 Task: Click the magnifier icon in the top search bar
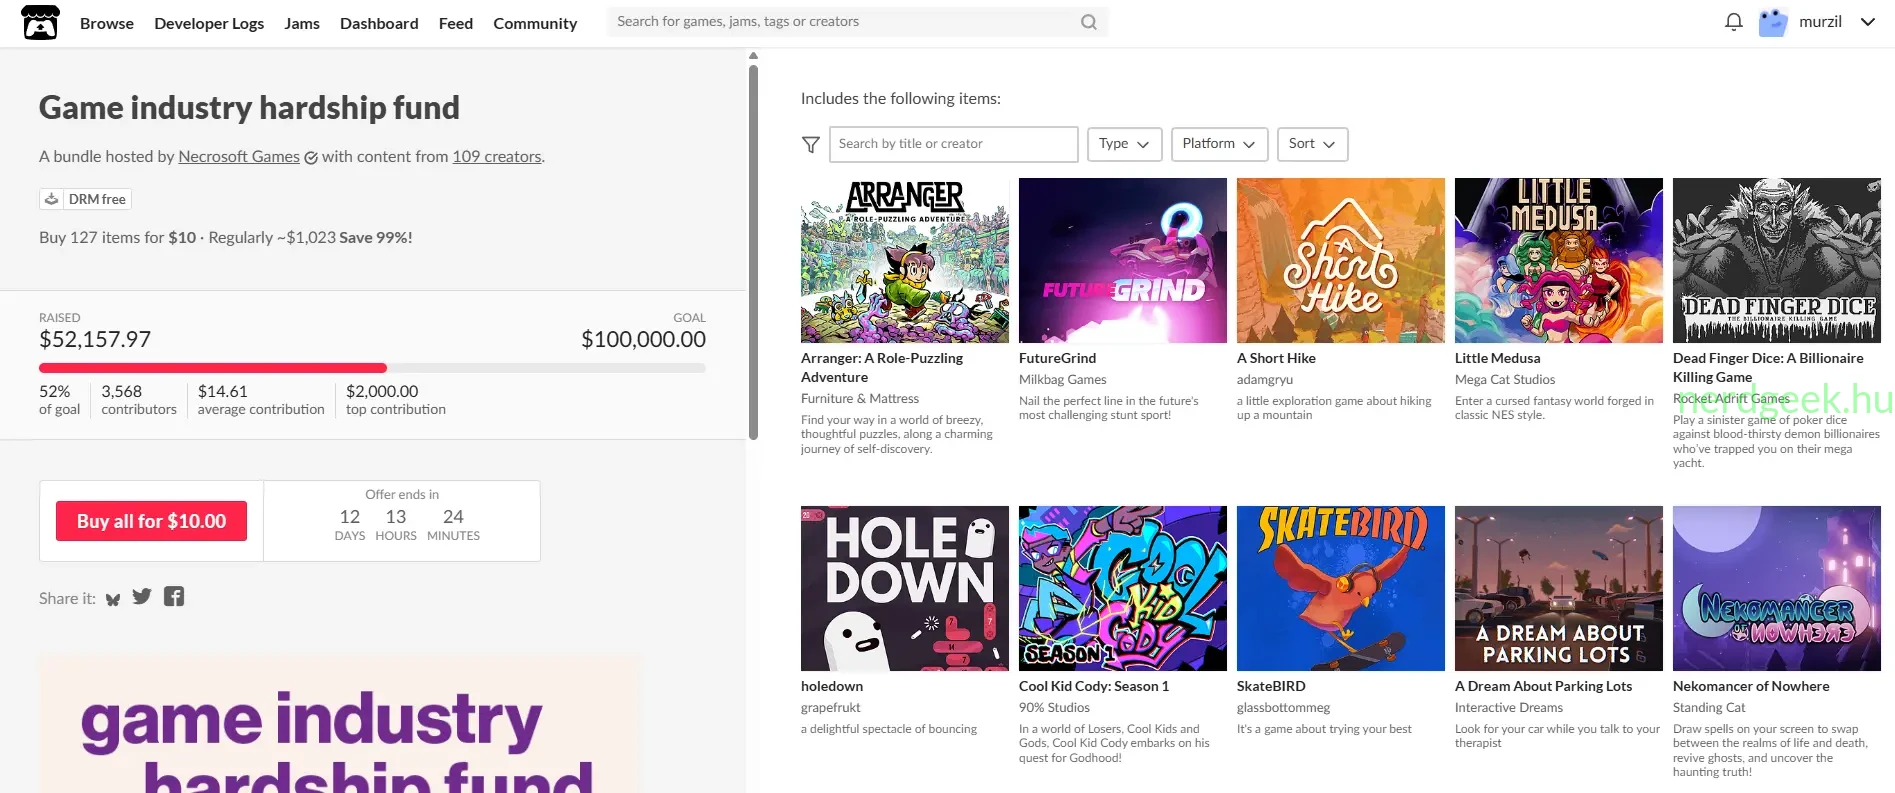click(x=1089, y=22)
